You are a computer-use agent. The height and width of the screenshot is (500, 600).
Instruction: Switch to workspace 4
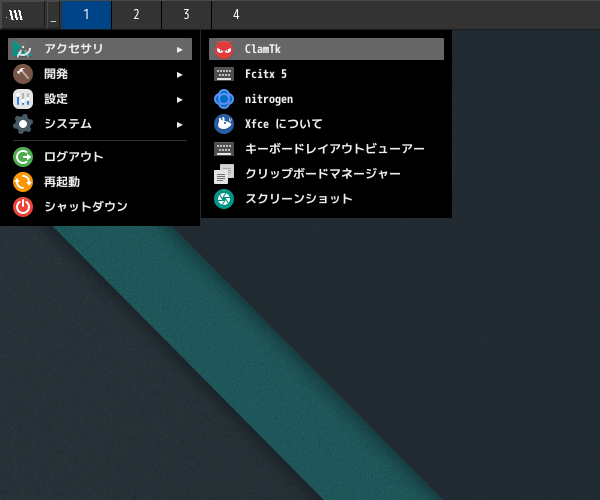[x=236, y=15]
